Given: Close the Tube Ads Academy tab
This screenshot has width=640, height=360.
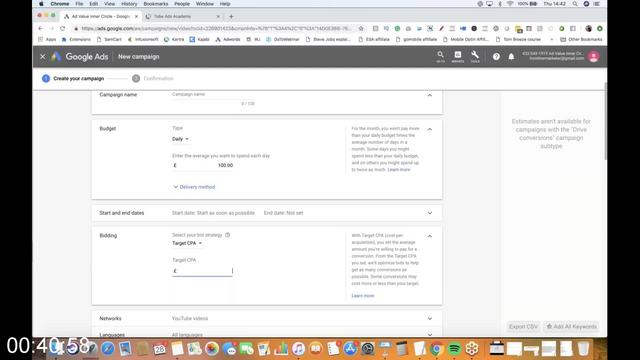Looking at the screenshot, I should point(218,16).
